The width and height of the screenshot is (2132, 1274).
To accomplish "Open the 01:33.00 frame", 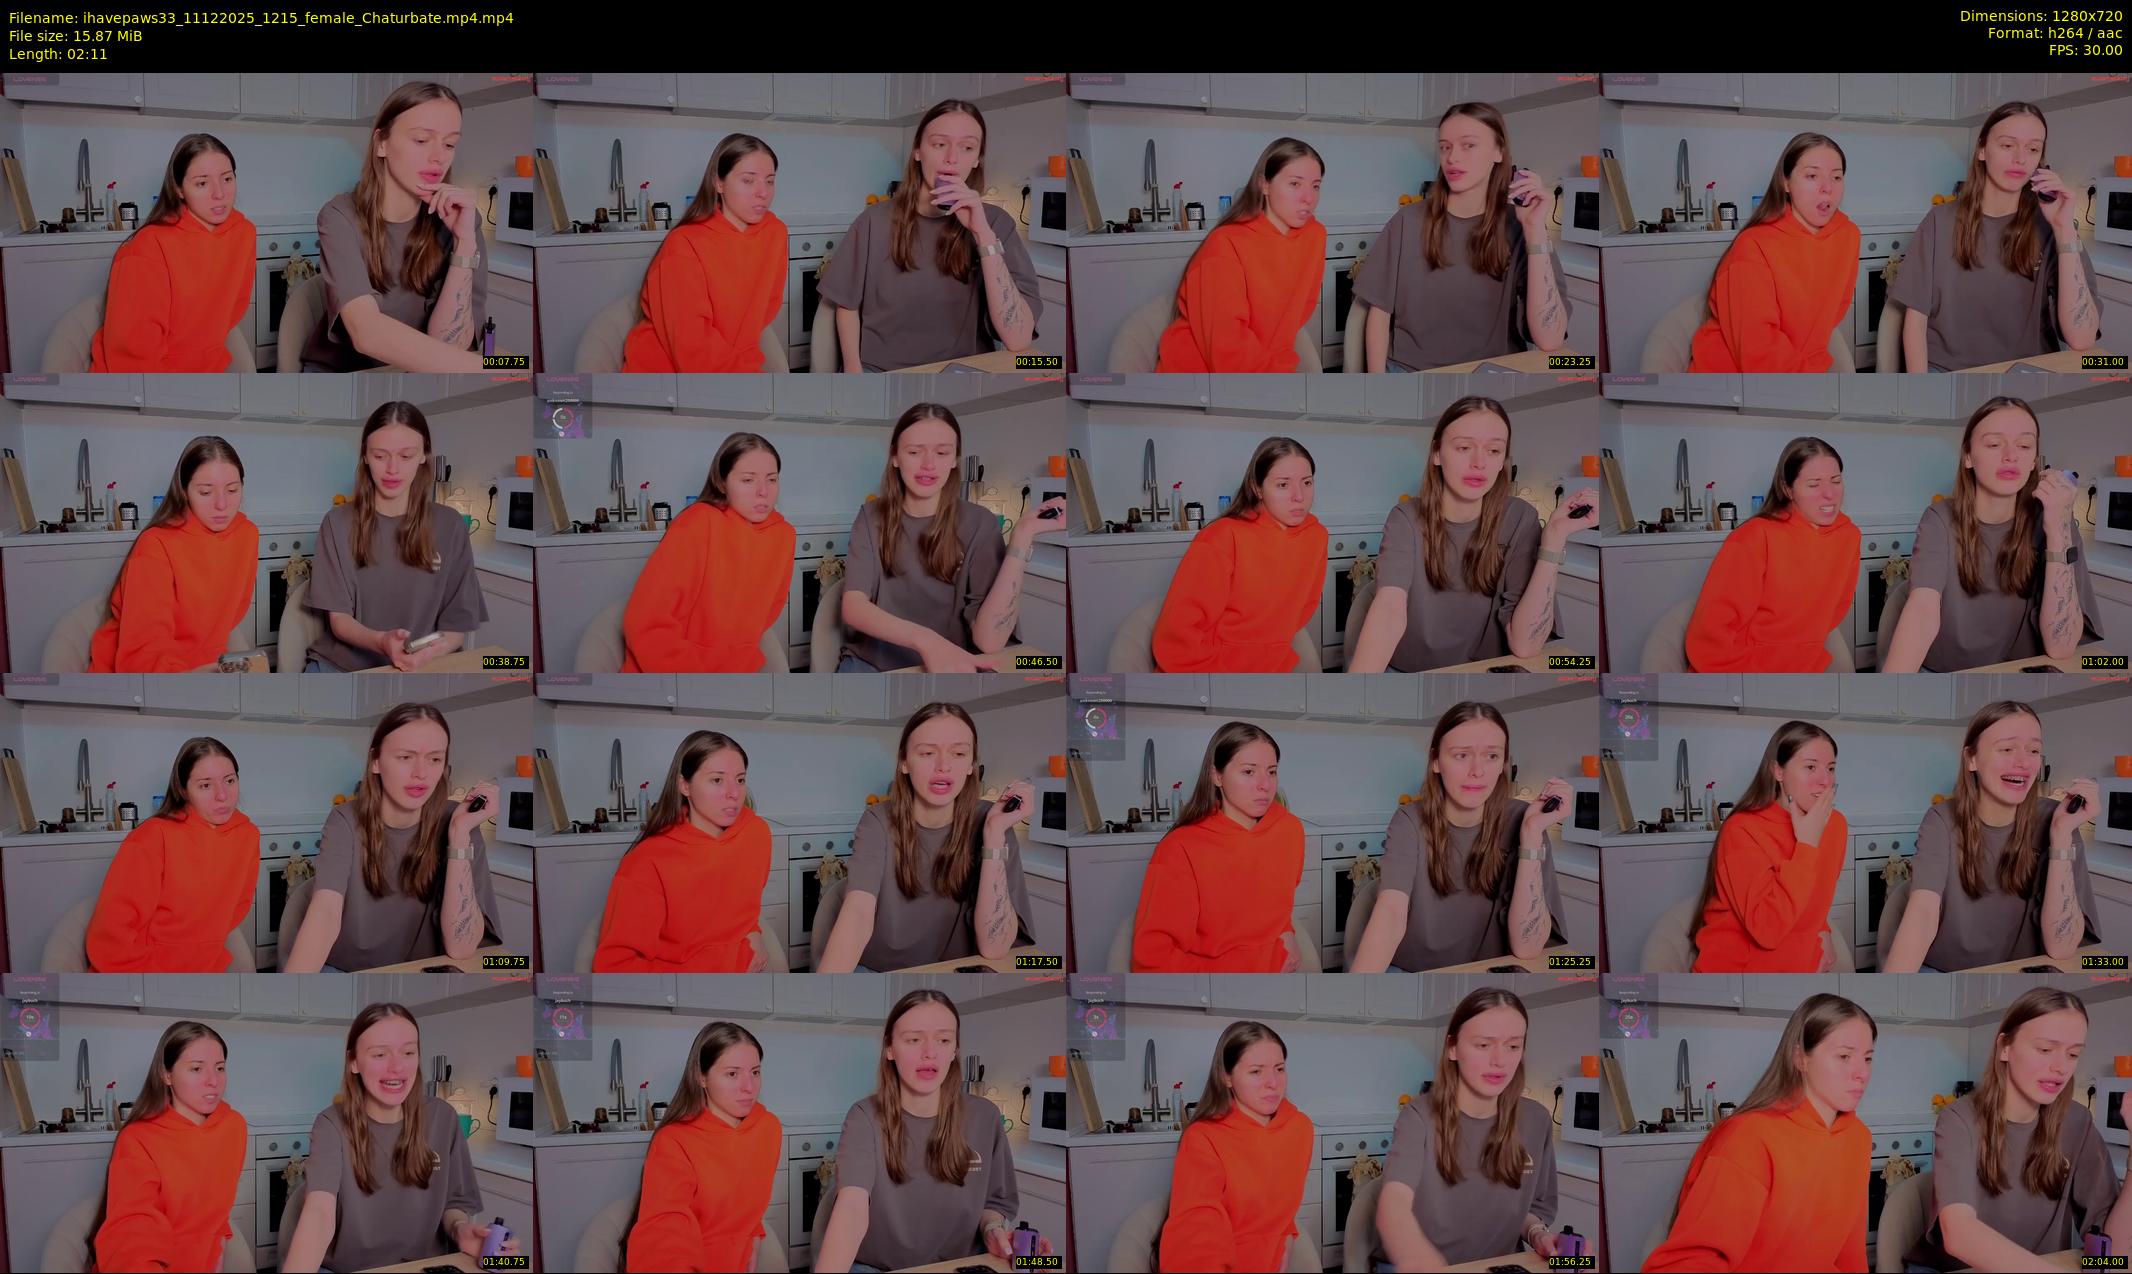I will click(x=1865, y=822).
